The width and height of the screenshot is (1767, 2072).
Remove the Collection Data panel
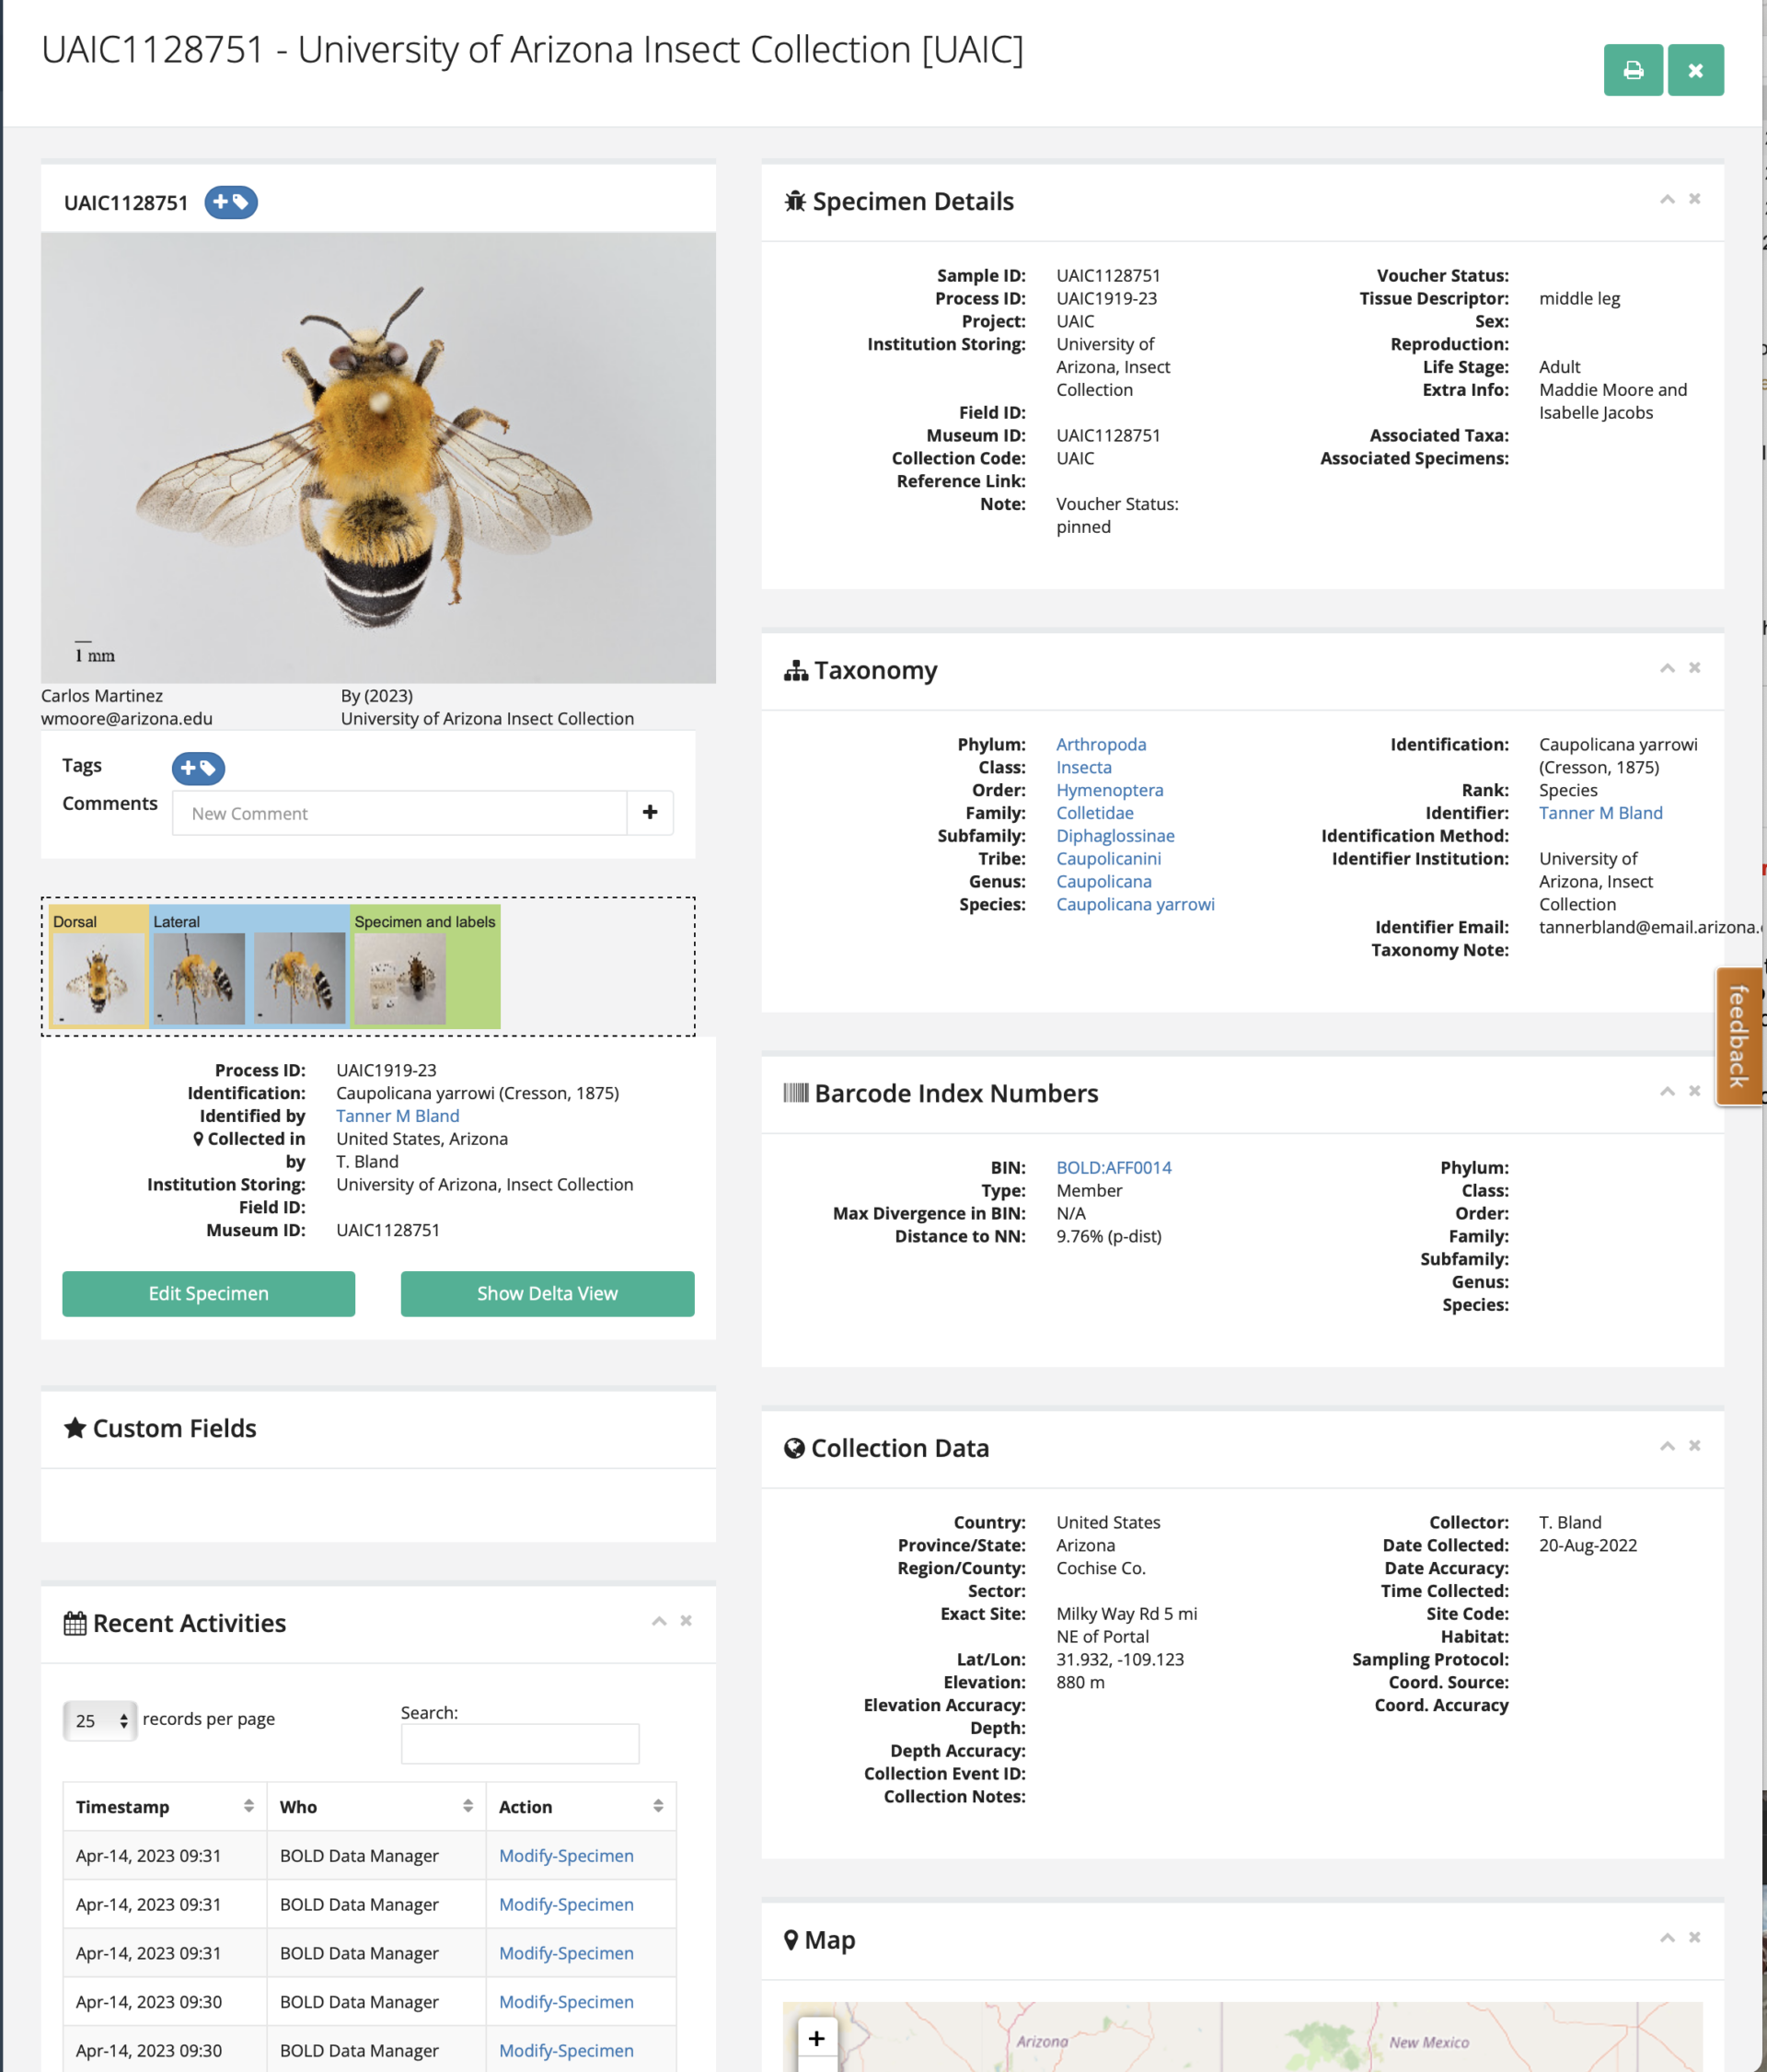(x=1694, y=1446)
